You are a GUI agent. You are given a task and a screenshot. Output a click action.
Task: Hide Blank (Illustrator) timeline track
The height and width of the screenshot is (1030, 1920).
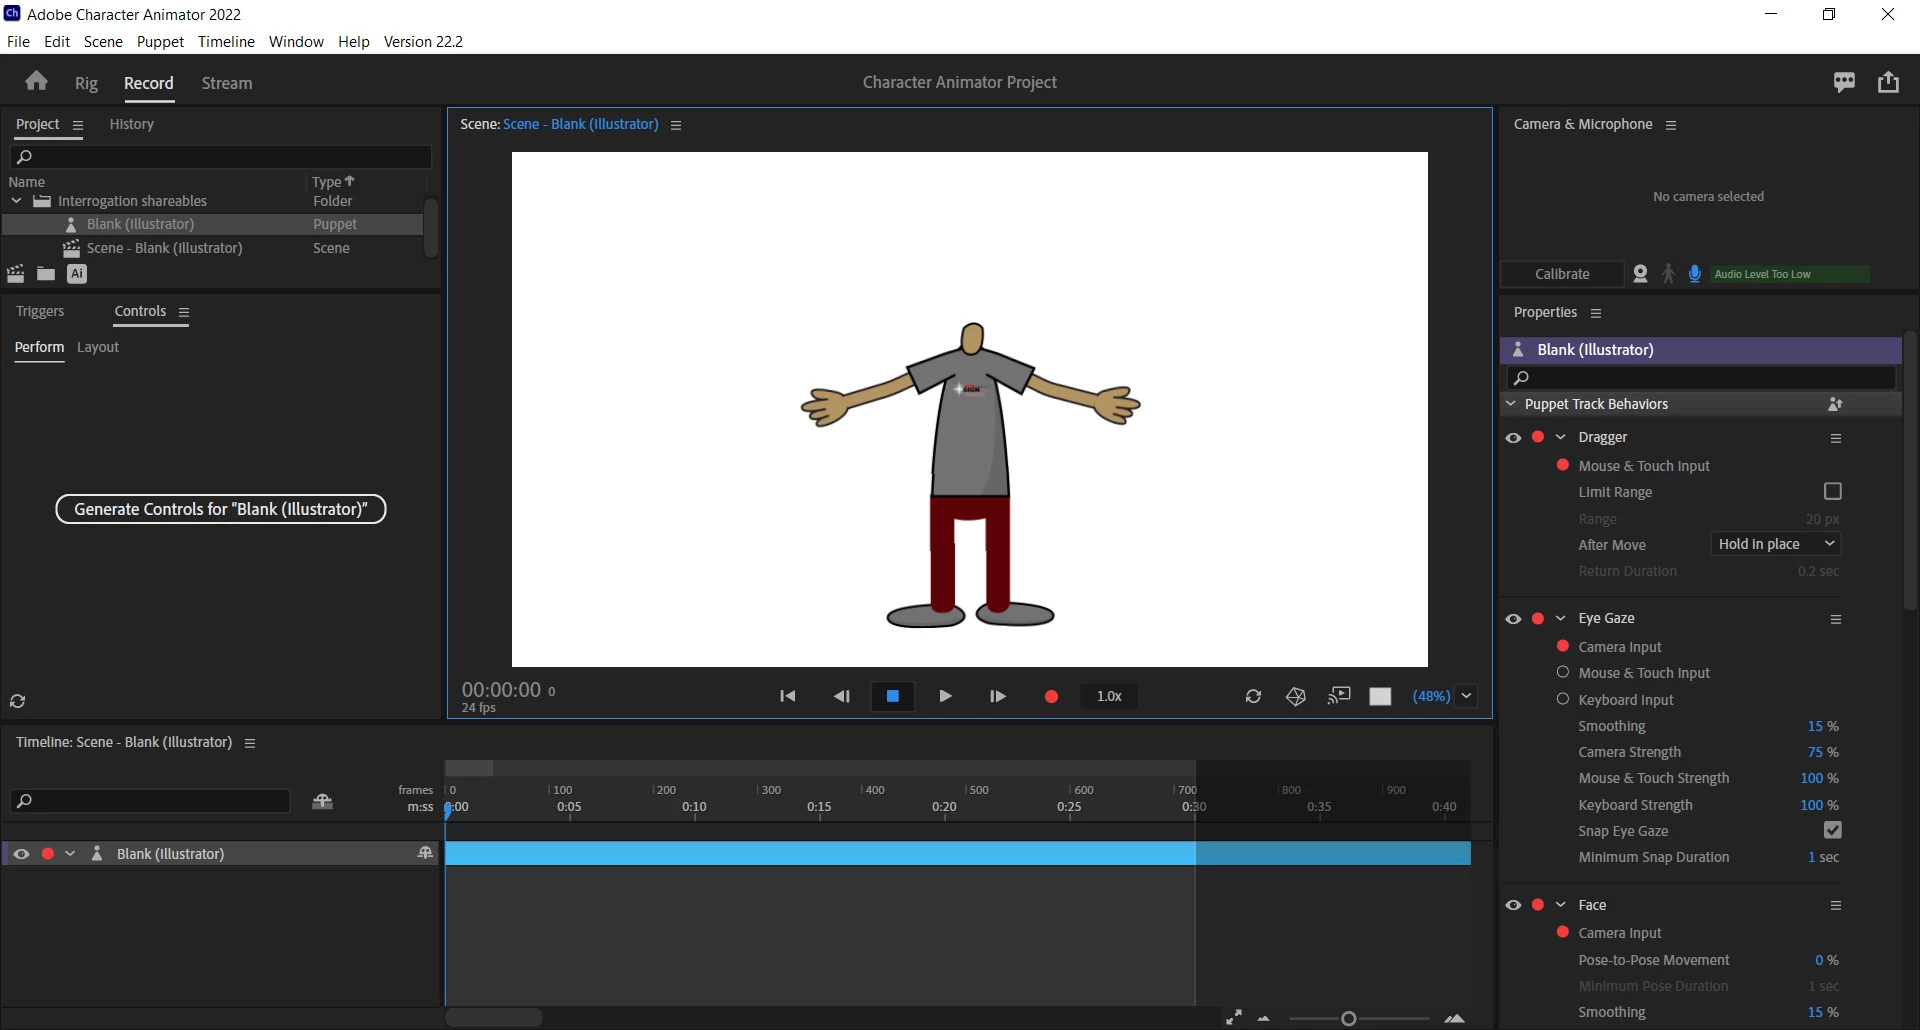tap(21, 854)
